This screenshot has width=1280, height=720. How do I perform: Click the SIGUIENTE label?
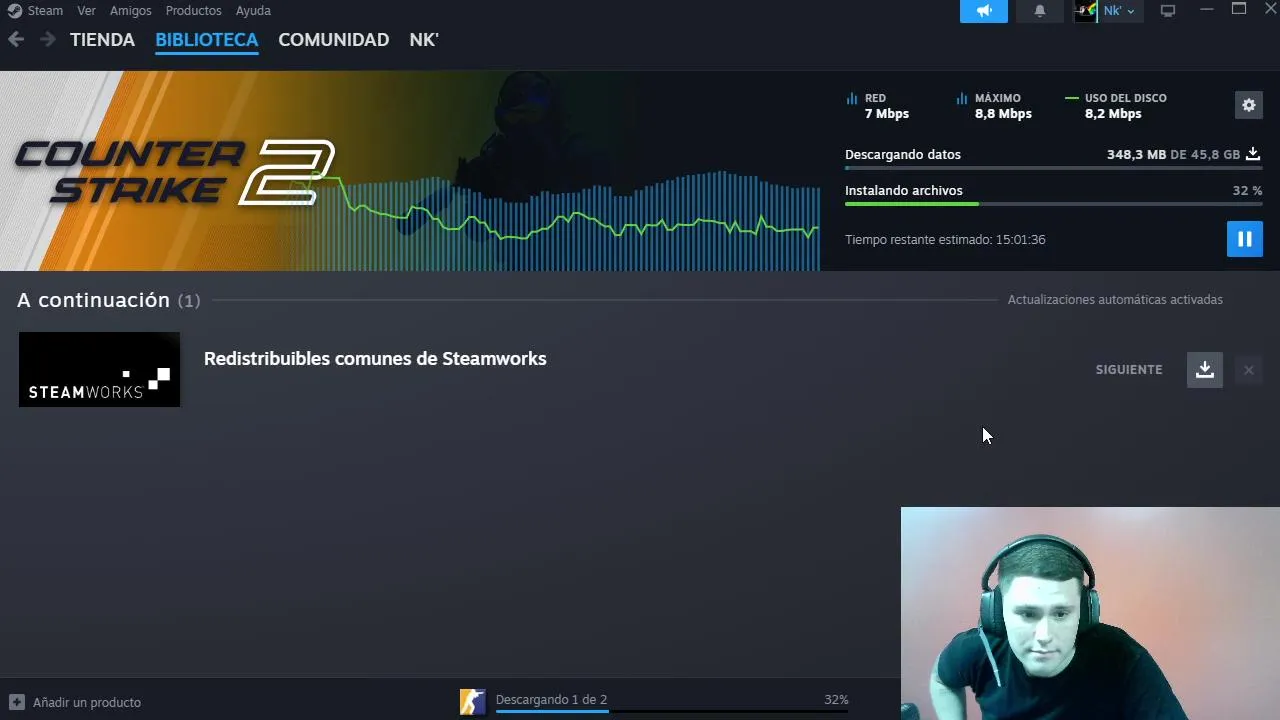click(1129, 370)
